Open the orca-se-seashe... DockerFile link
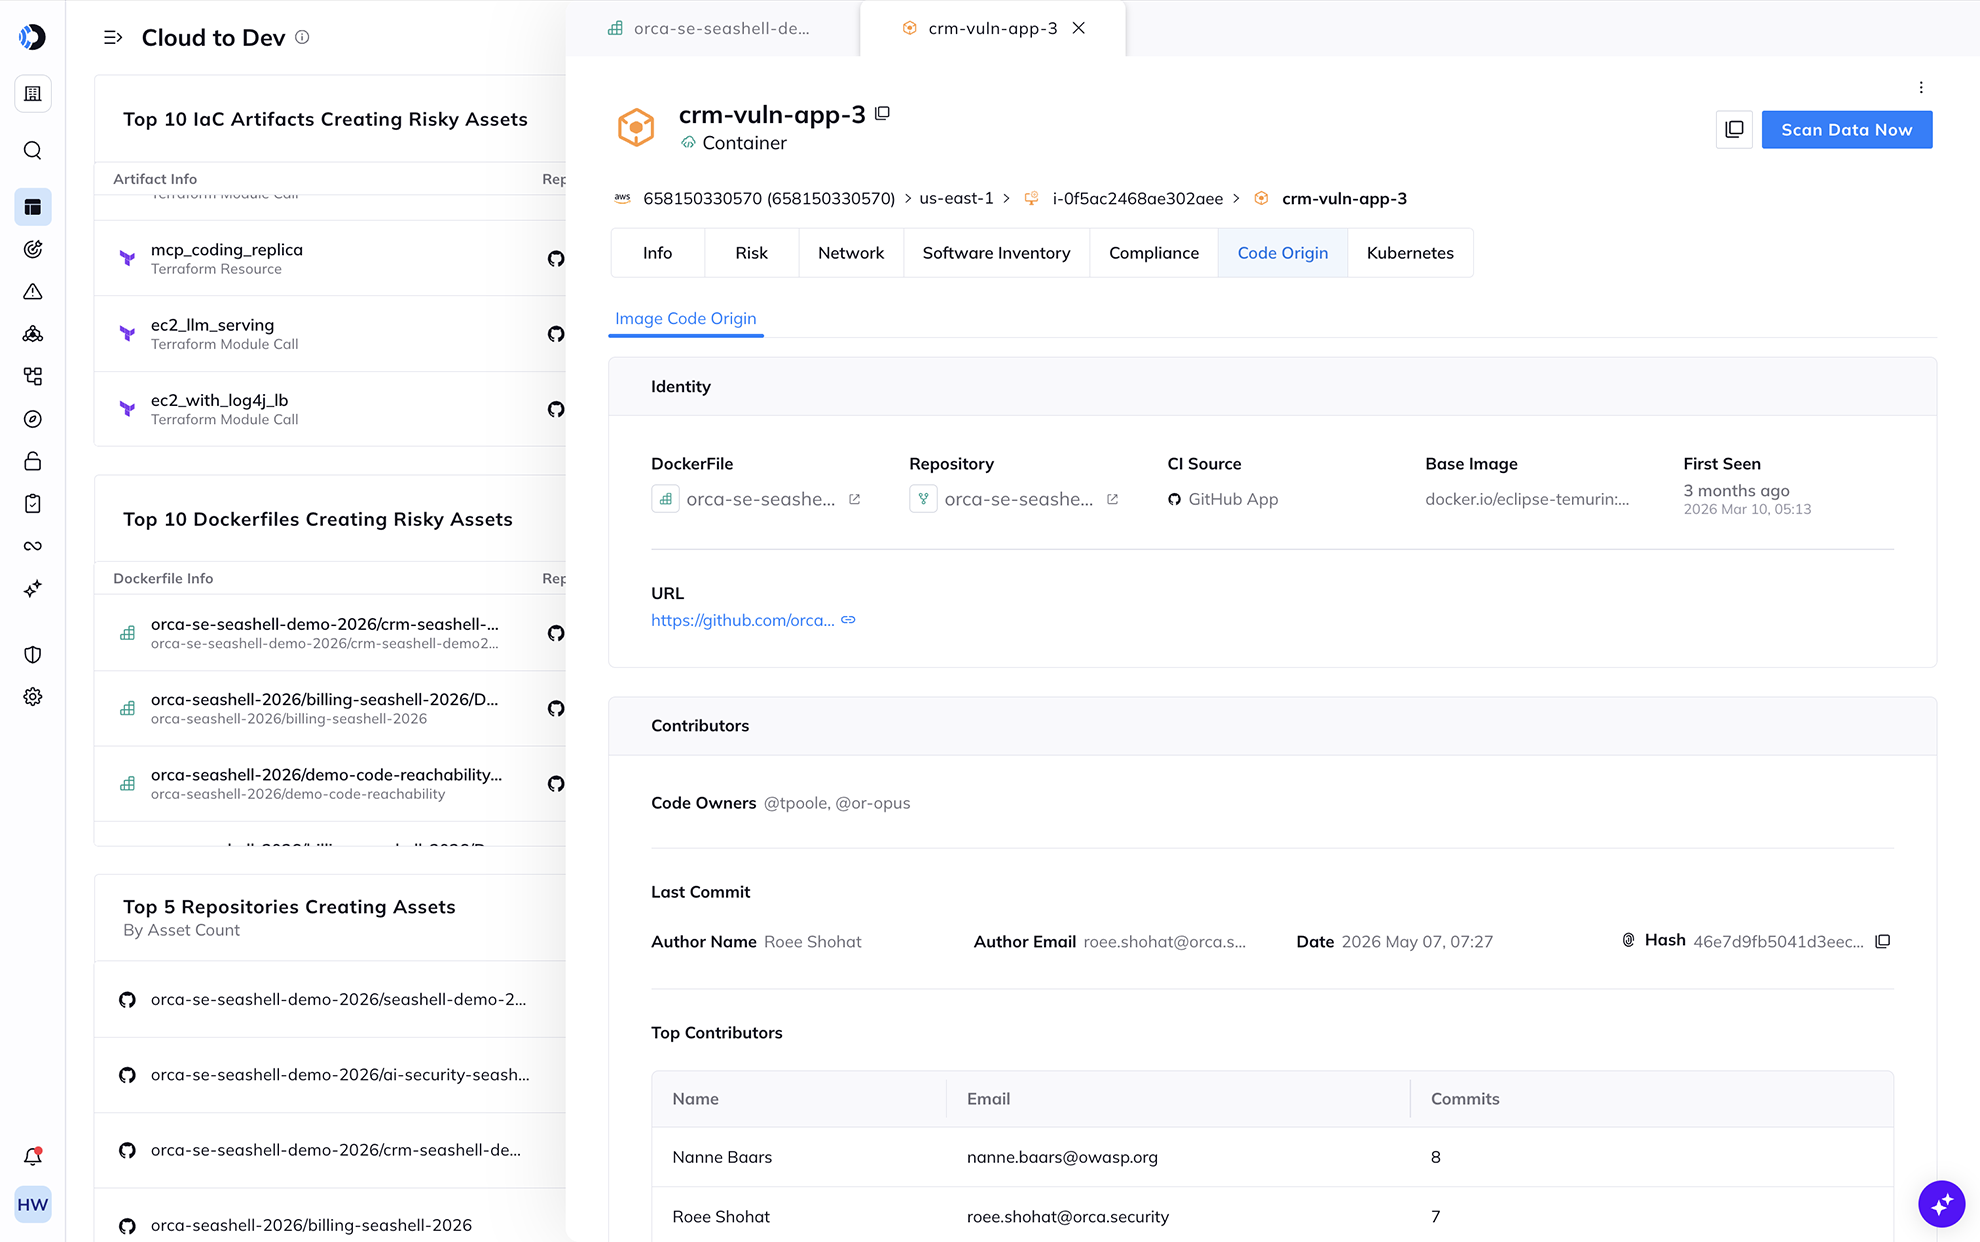This screenshot has height=1242, width=1980. coord(761,499)
